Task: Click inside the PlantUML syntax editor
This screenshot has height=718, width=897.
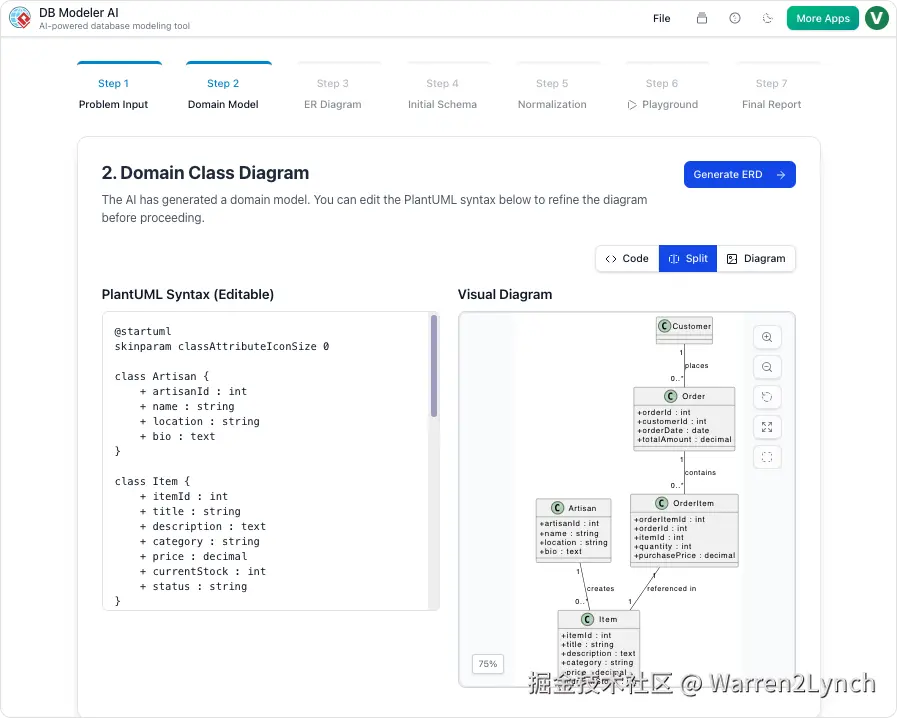Action: (x=266, y=461)
